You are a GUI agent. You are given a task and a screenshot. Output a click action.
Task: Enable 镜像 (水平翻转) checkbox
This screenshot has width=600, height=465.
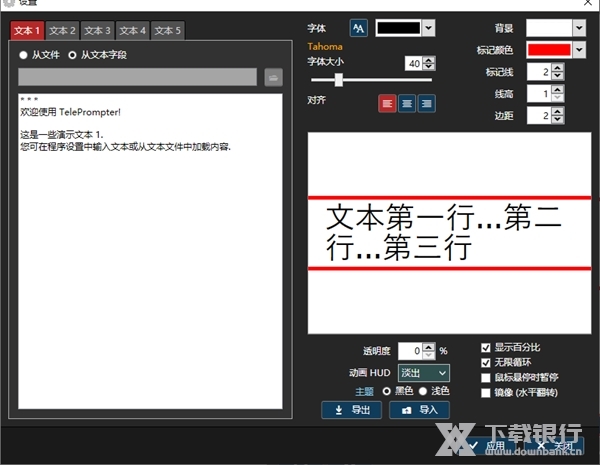coord(486,393)
